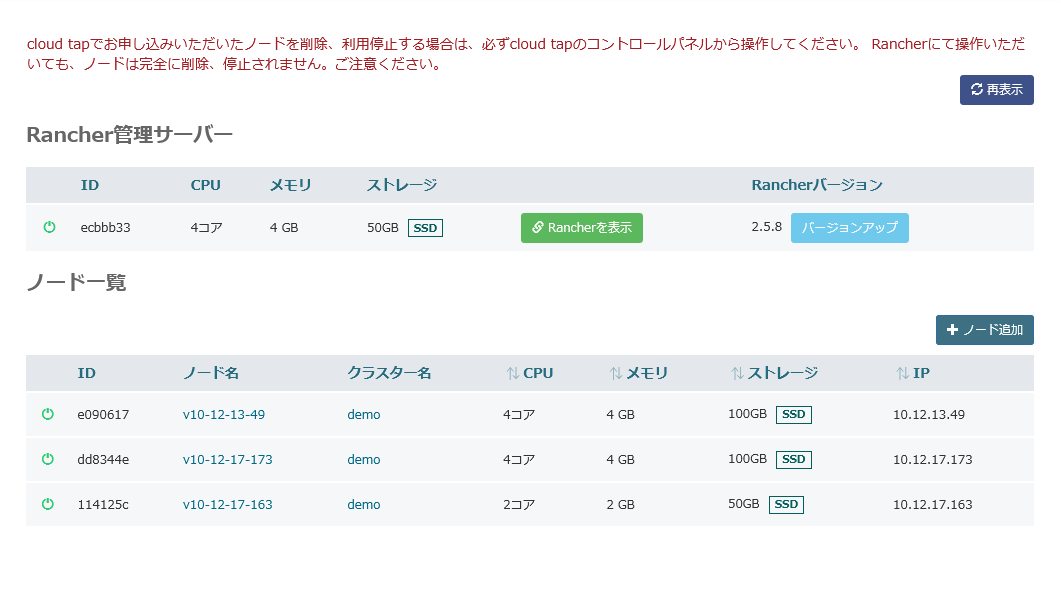This screenshot has width=1061, height=608.
Task: Click SSD badge for node e090617
Action: point(794,415)
